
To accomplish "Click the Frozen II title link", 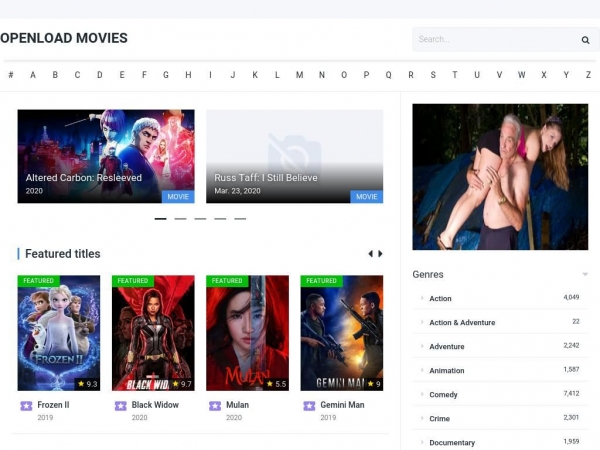I will [53, 405].
